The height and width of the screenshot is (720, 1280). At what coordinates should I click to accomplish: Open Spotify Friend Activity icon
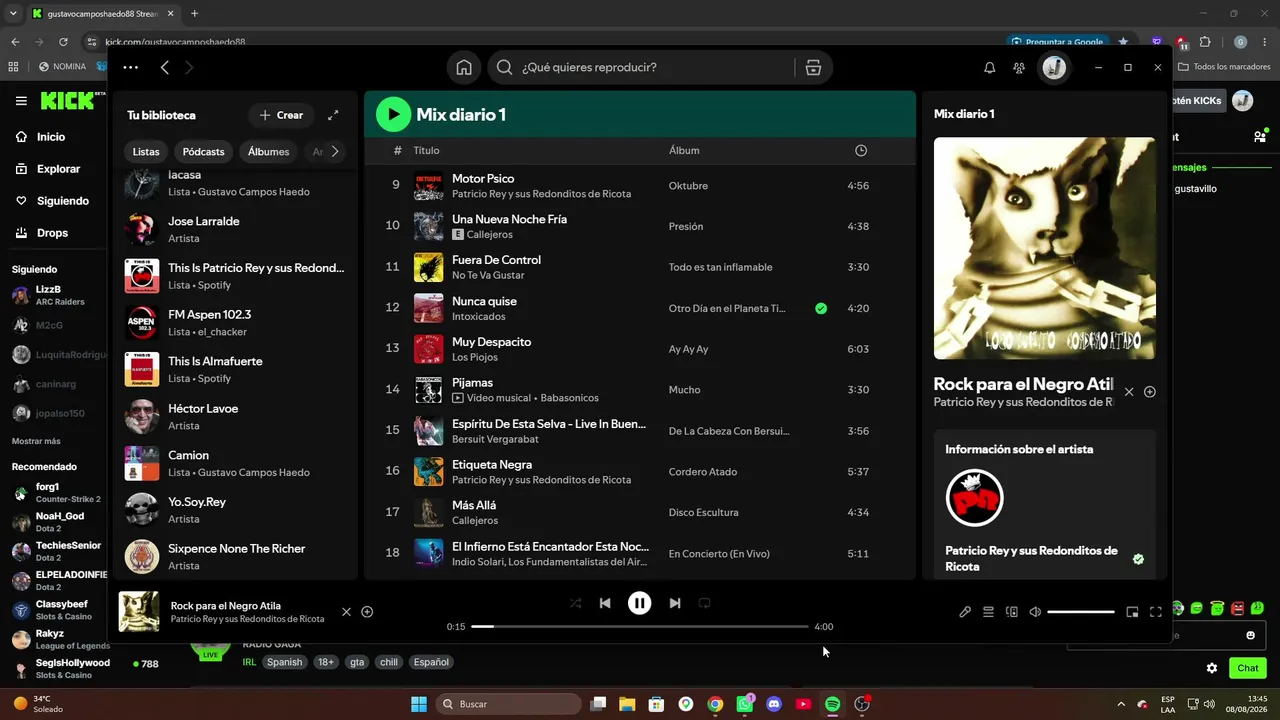(x=1019, y=67)
